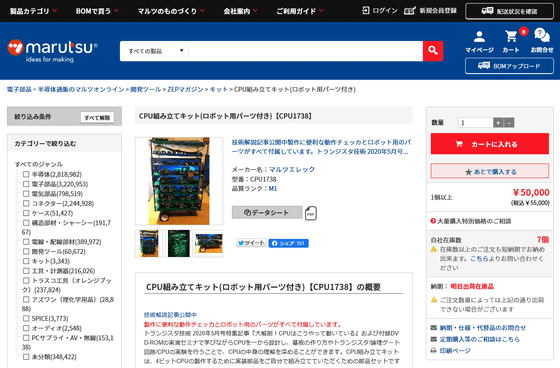This screenshot has width=560, height=368.
Task: Check the 半導体 category checkbox
Action: pos(26,174)
